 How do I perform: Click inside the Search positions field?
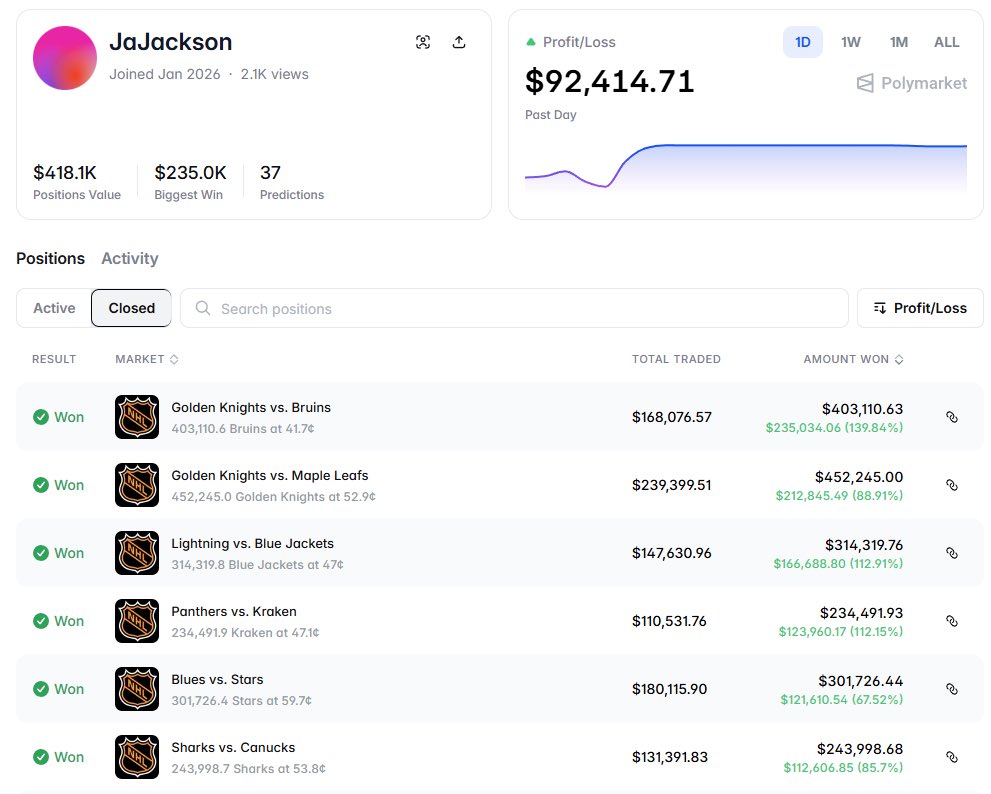[450, 308]
